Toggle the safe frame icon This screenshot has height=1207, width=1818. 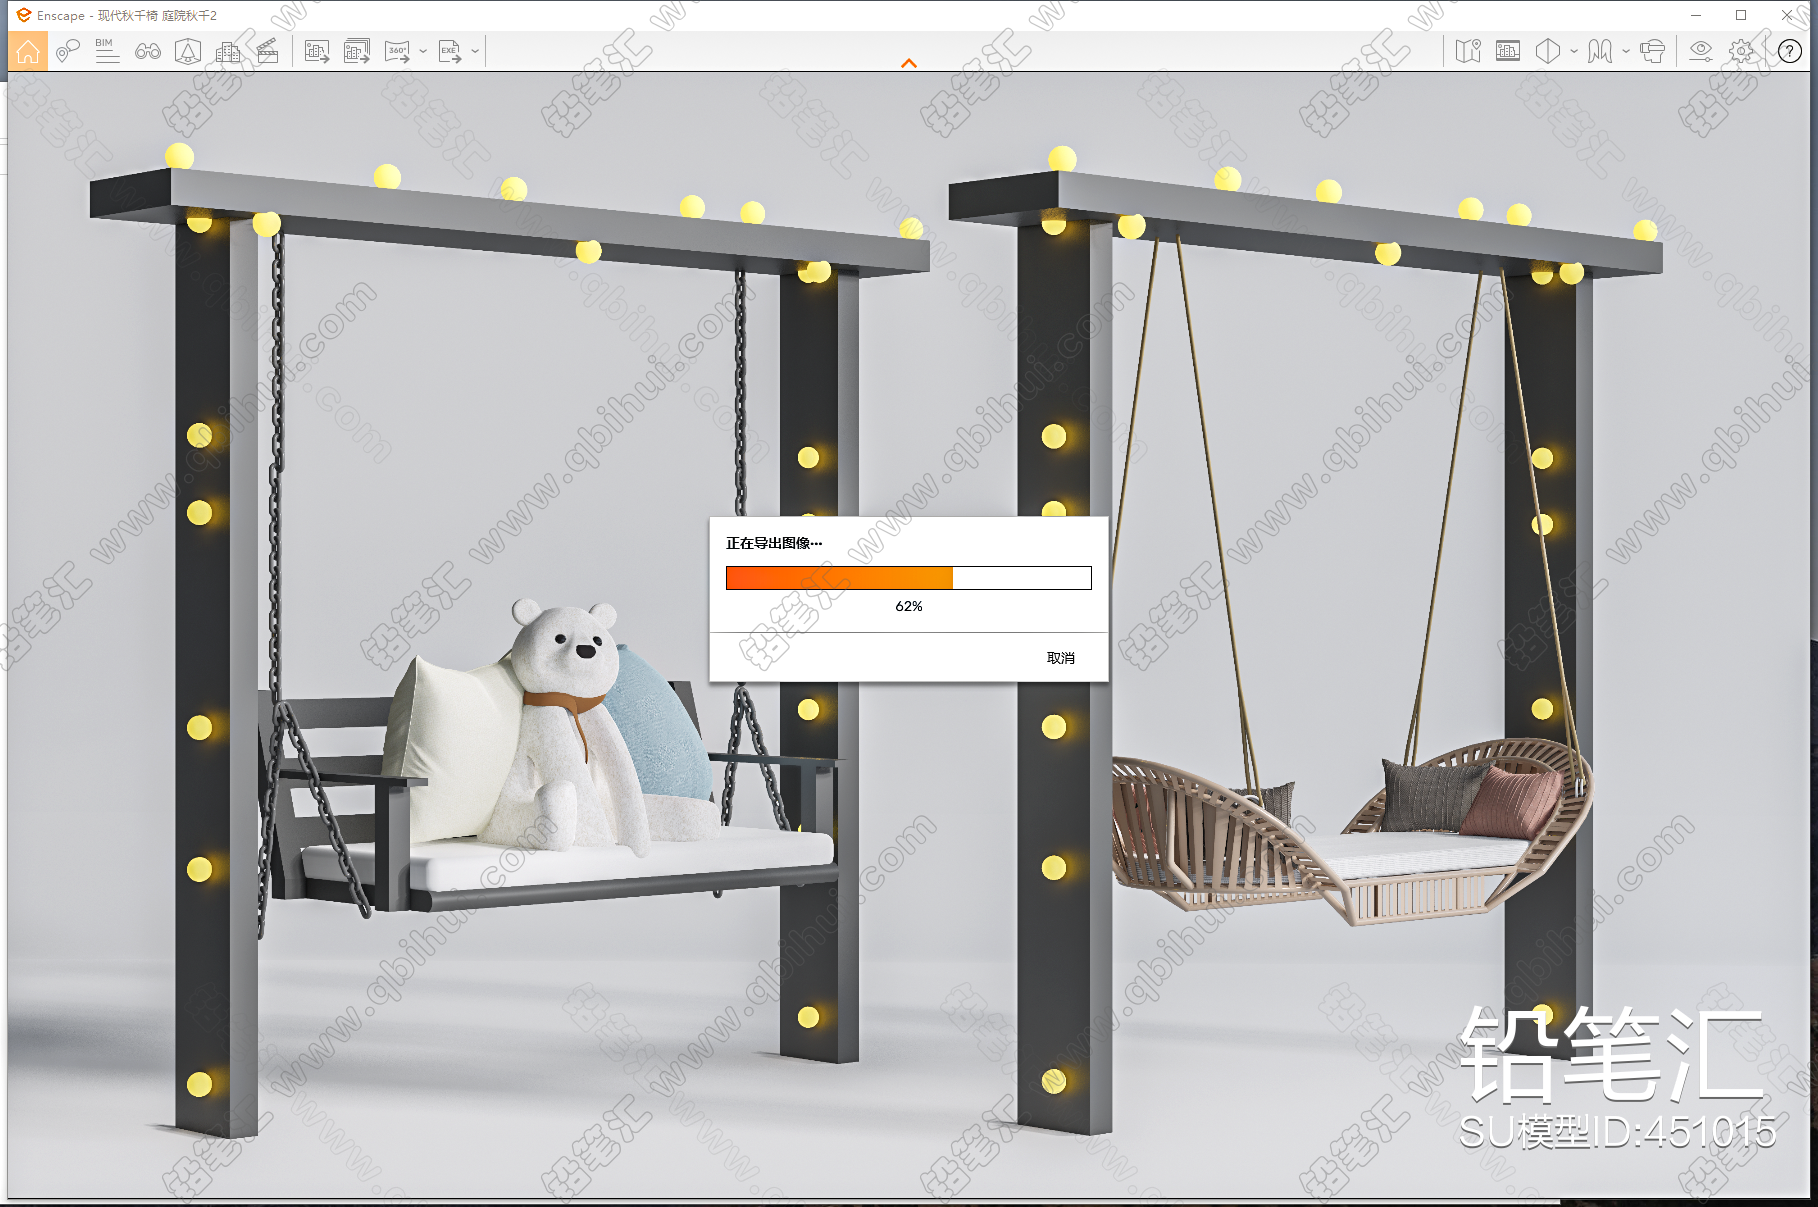tap(1508, 51)
